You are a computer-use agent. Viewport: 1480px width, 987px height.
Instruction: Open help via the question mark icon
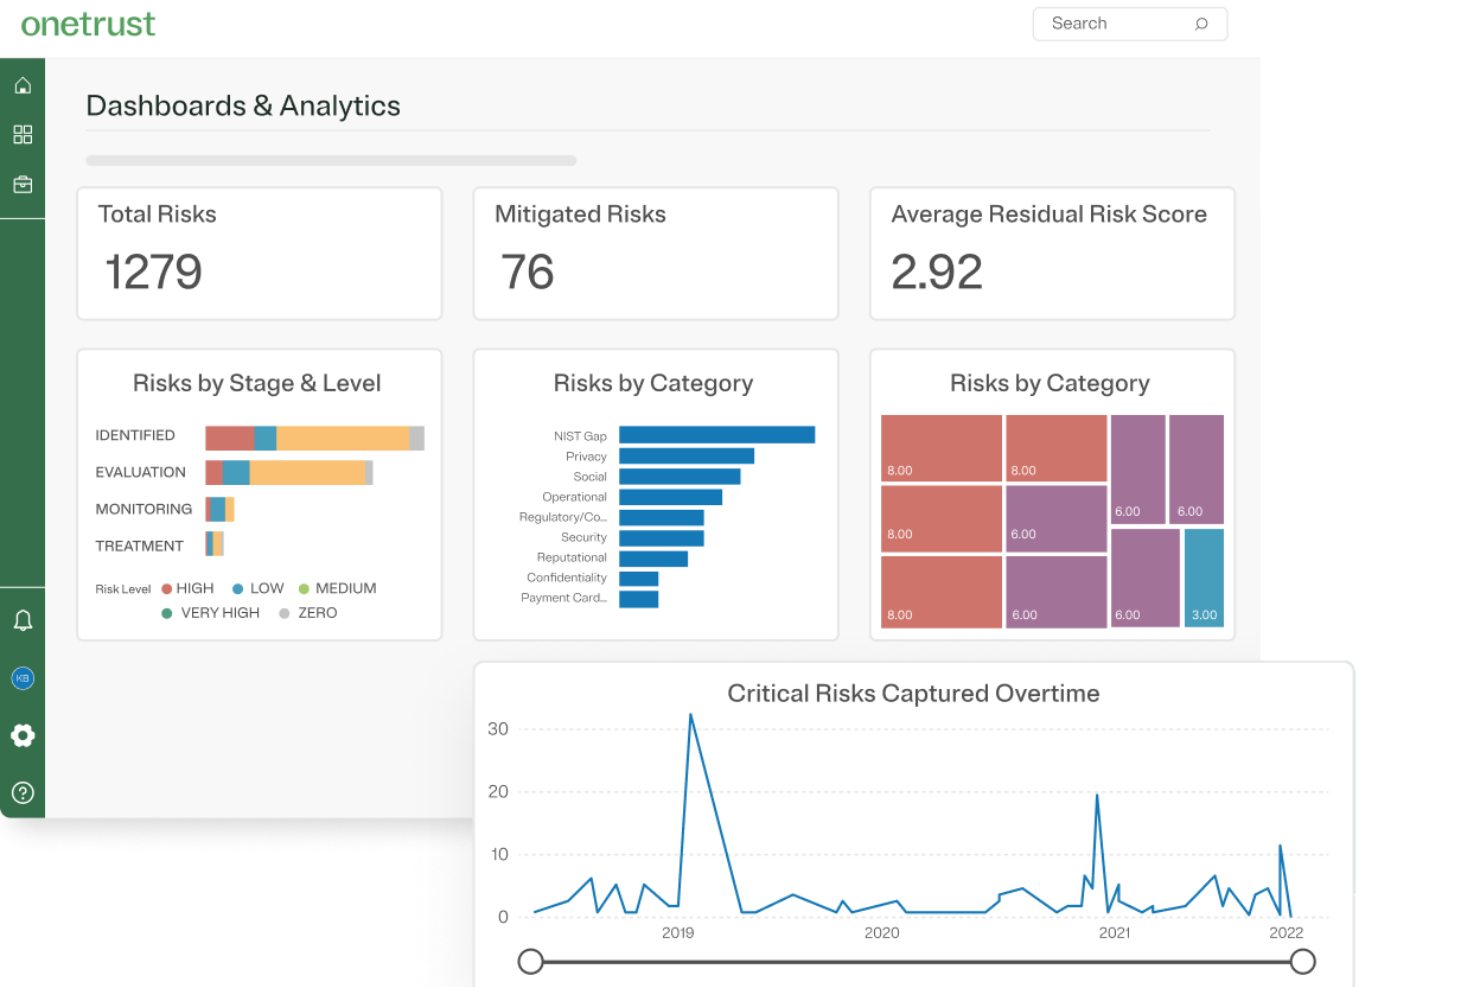[x=22, y=792]
